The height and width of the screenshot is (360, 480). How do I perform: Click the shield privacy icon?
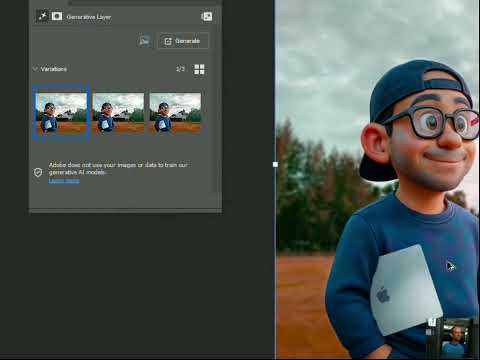pyautogui.click(x=38, y=172)
